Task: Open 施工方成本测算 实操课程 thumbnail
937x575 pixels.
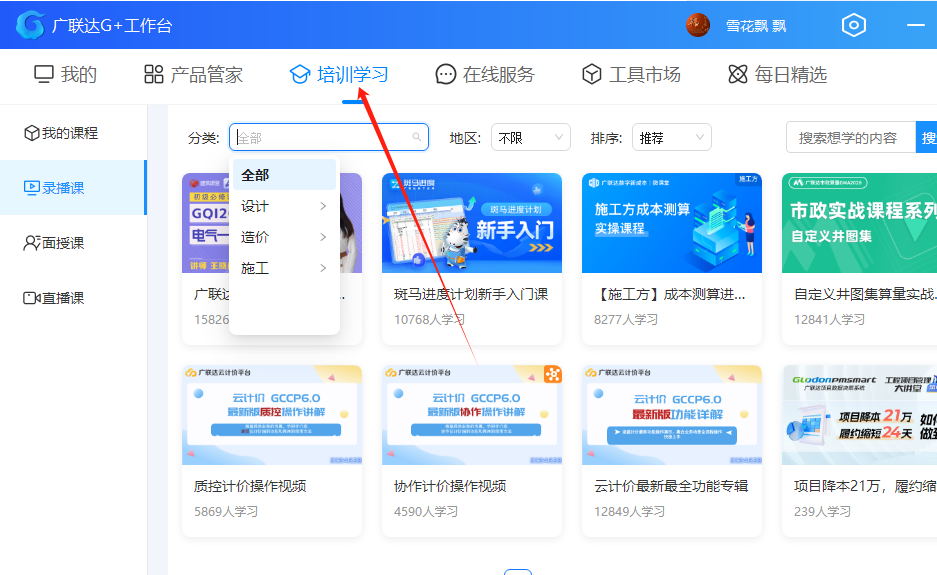Action: pos(672,223)
